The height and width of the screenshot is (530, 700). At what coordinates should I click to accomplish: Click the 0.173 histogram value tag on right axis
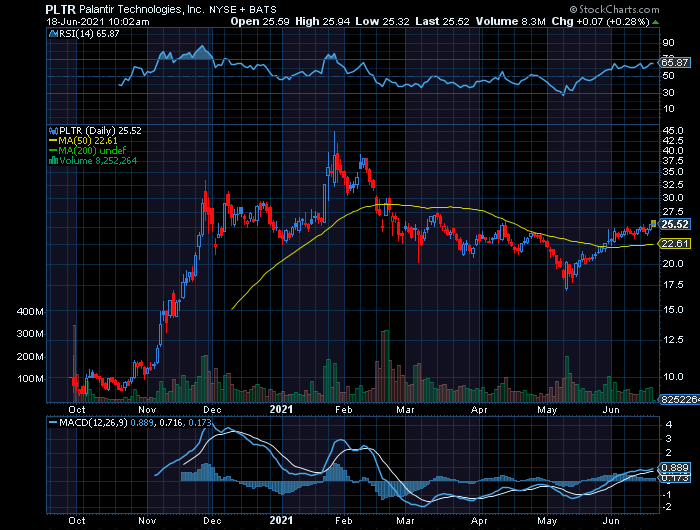pos(675,478)
